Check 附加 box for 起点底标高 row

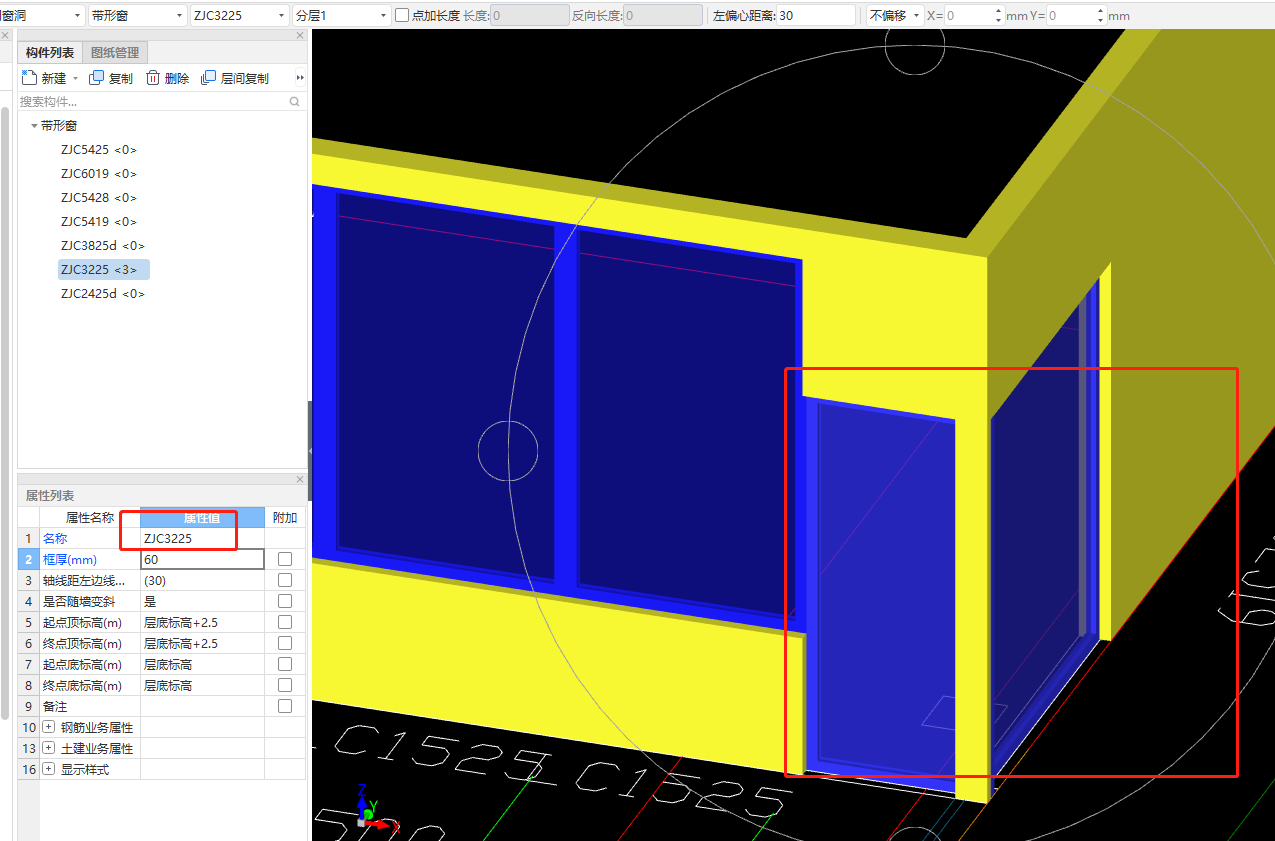point(285,664)
